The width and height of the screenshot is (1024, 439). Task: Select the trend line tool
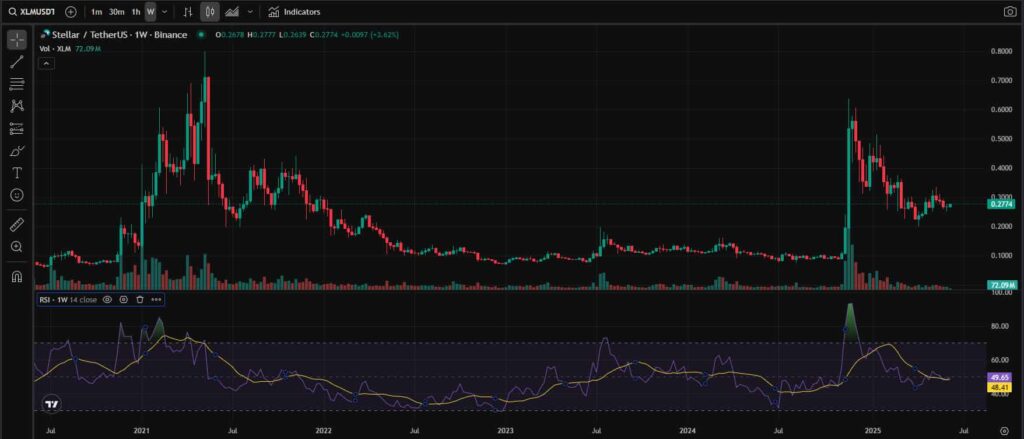tap(17, 62)
